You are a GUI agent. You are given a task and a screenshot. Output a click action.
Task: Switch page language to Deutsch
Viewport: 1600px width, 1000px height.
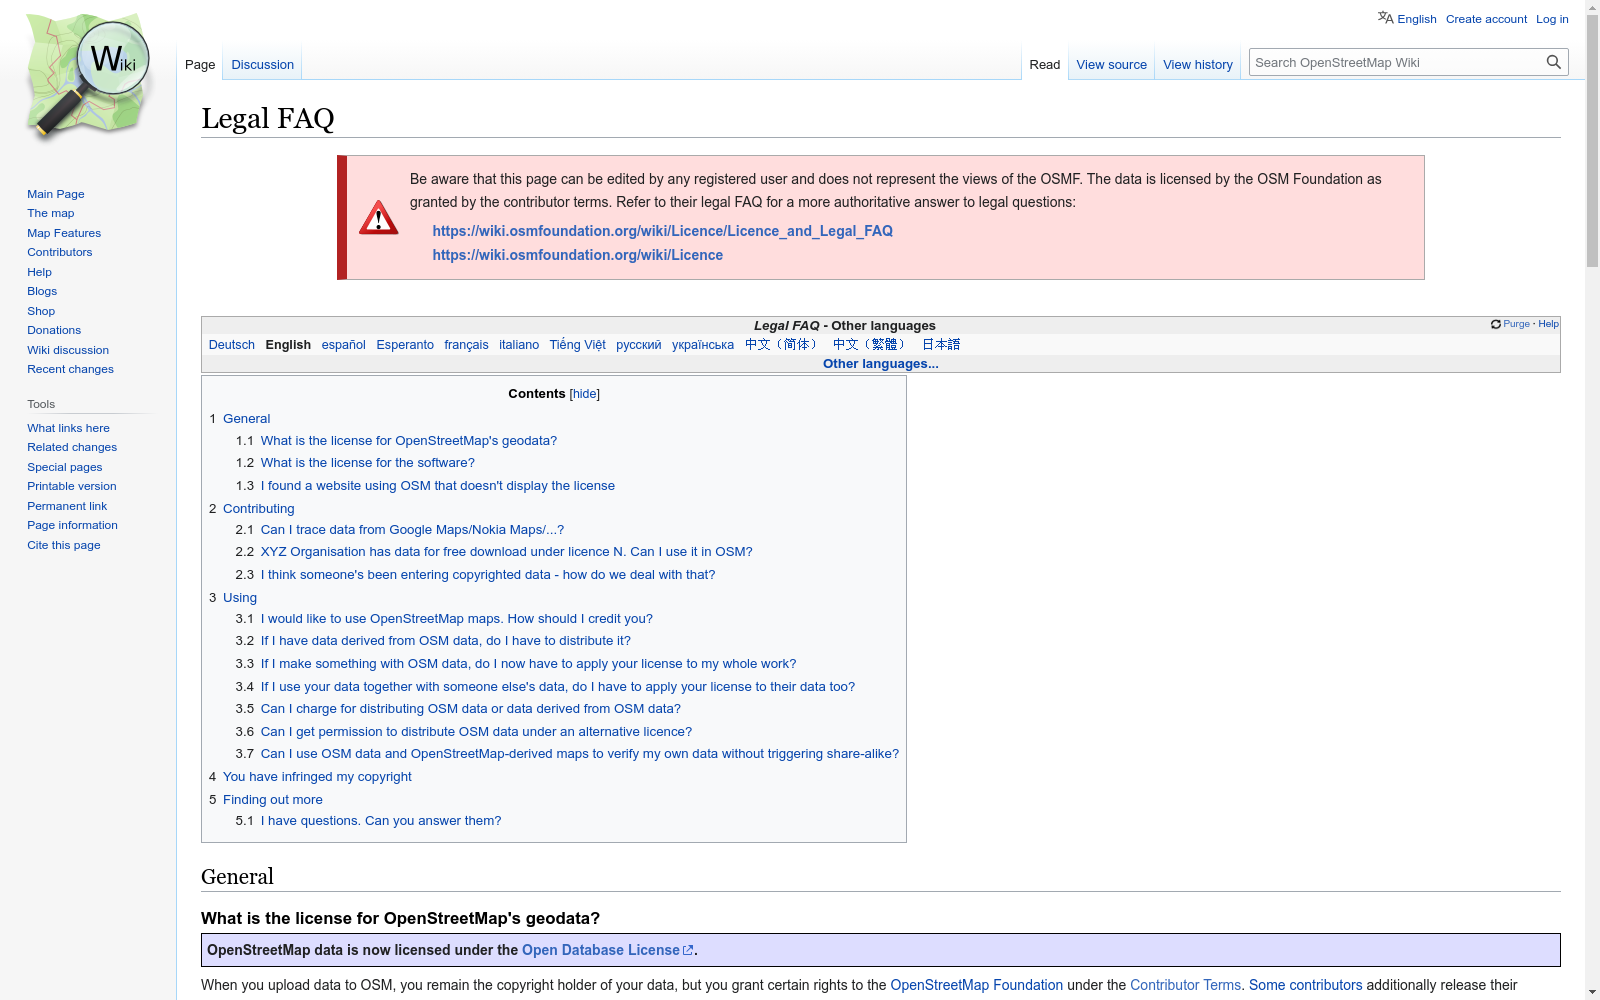click(231, 345)
